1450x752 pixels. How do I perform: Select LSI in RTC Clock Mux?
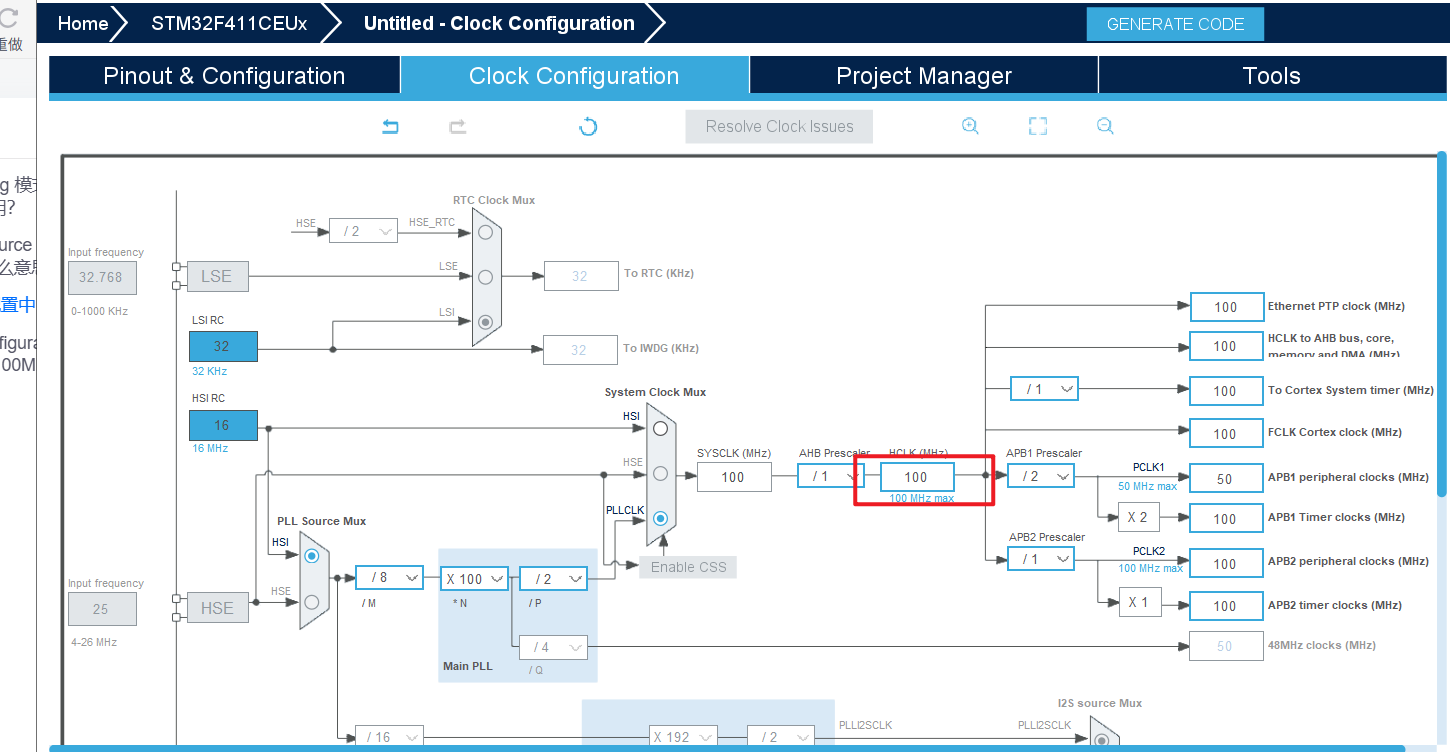click(485, 322)
